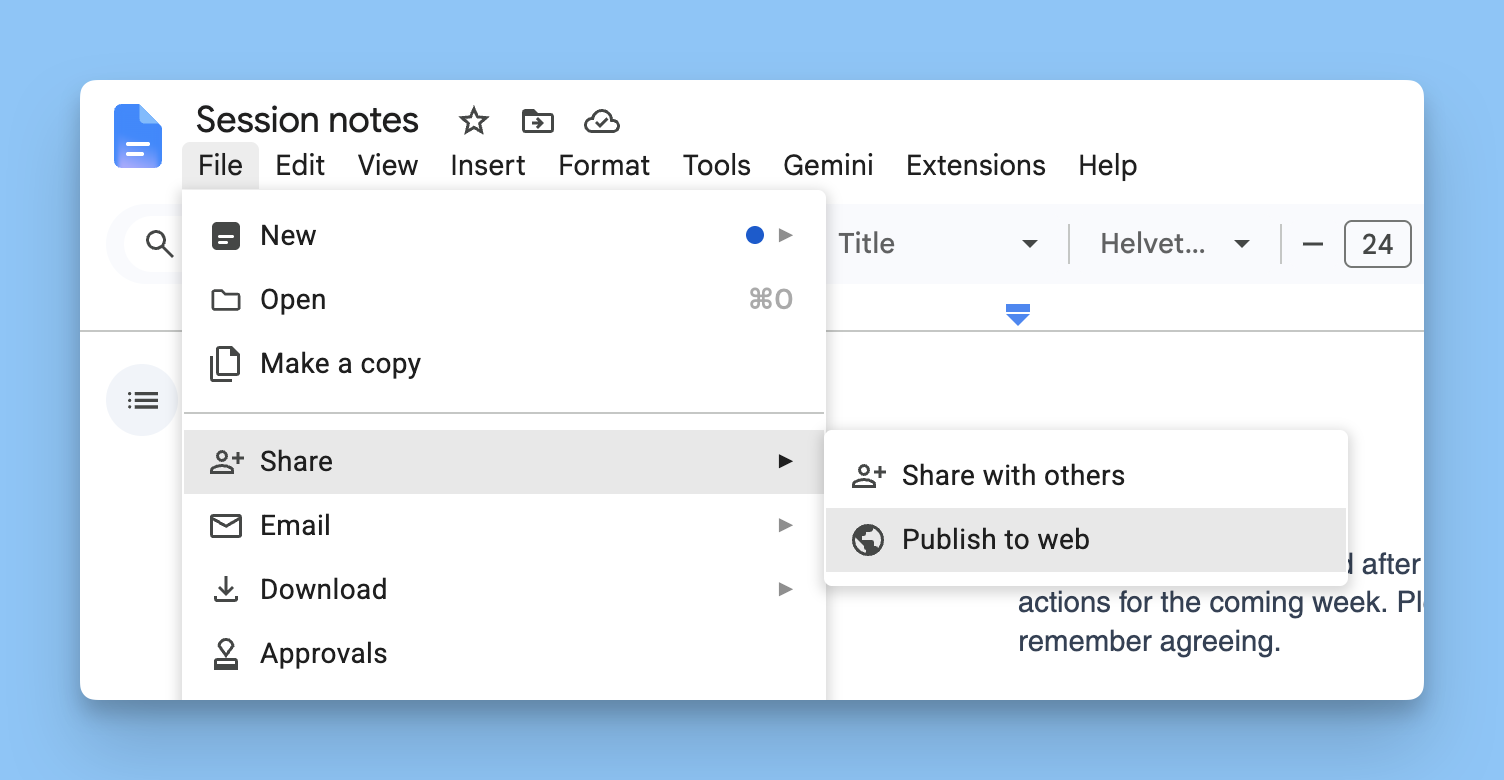The image size is (1504, 780).
Task: Click the Session notes document title
Action: click(x=307, y=121)
